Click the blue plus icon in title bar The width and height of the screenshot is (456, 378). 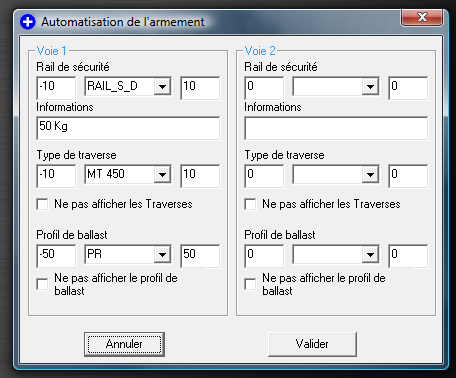(27, 22)
